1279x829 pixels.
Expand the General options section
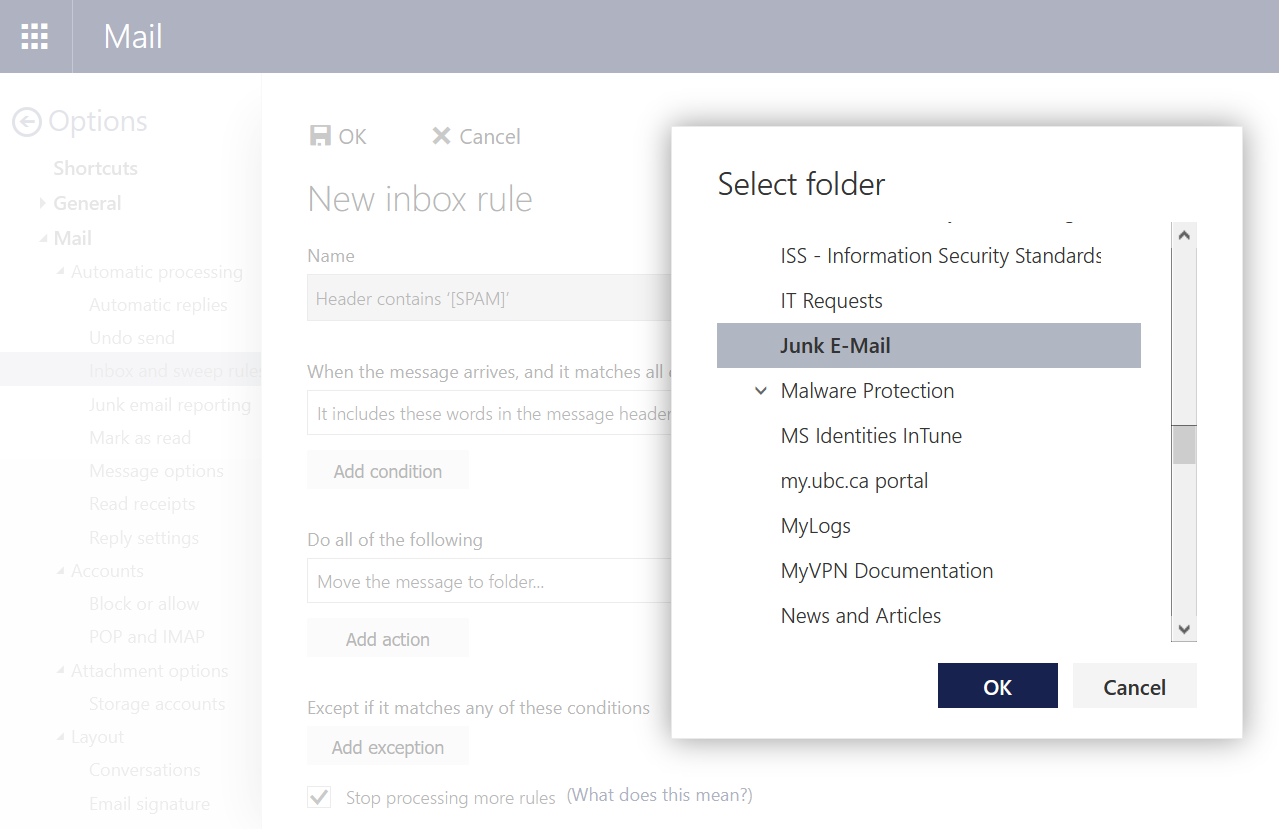43,203
